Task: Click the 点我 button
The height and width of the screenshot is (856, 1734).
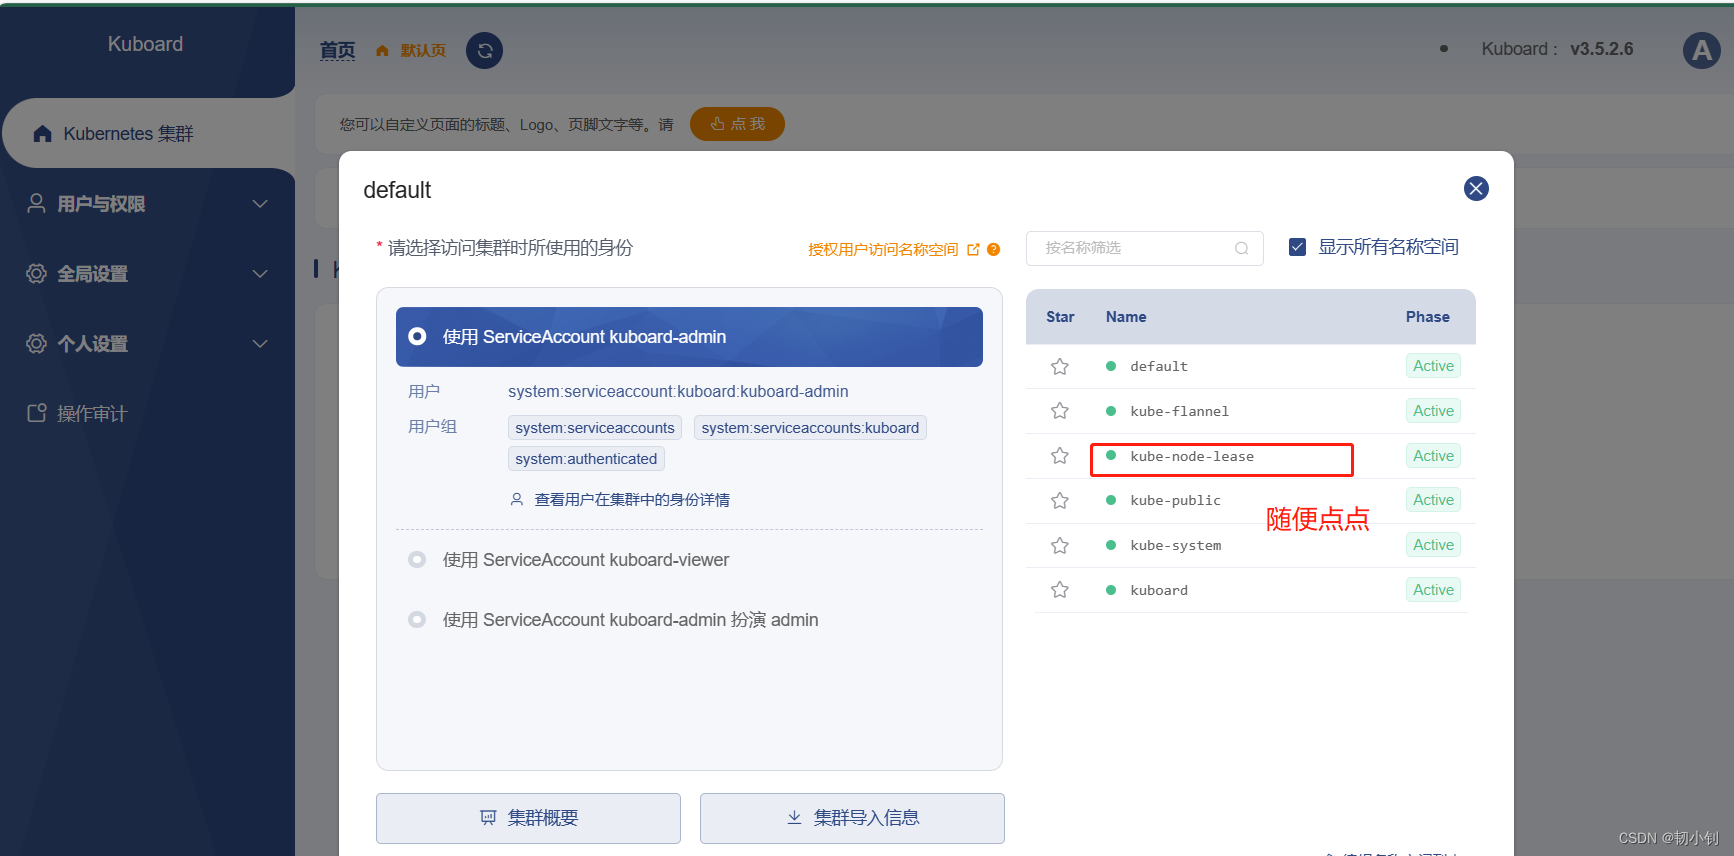Action: coord(737,124)
